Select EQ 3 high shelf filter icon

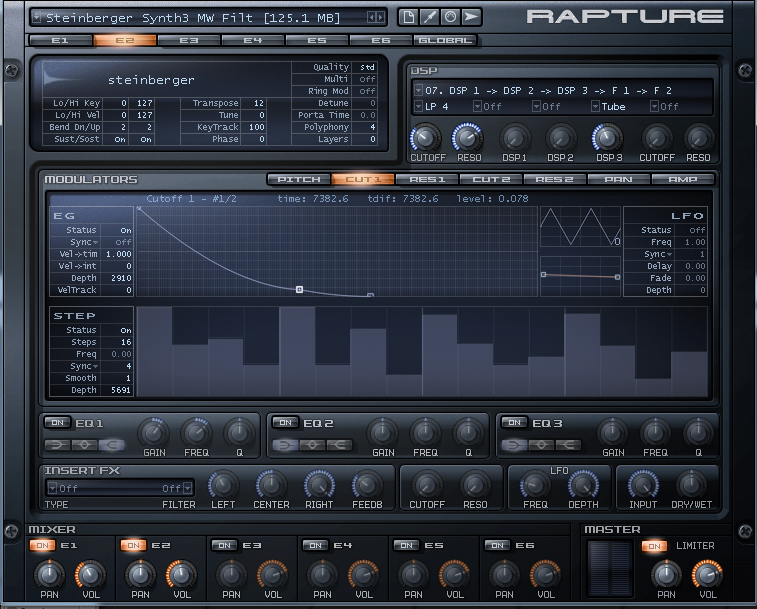coord(568,444)
